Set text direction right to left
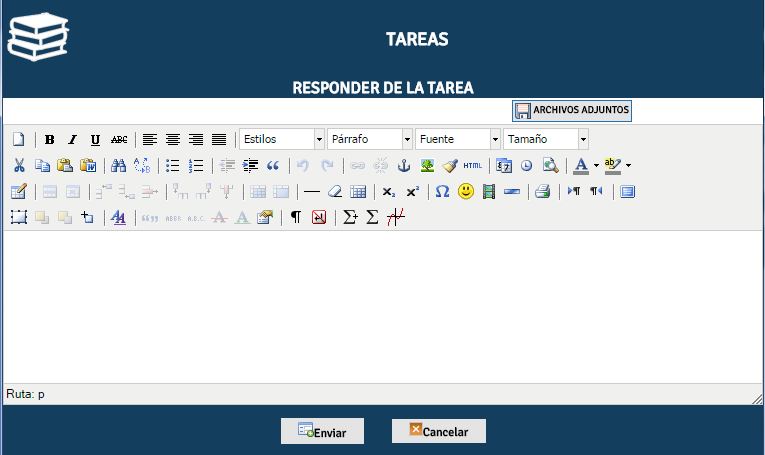This screenshot has width=765, height=455. [596, 191]
